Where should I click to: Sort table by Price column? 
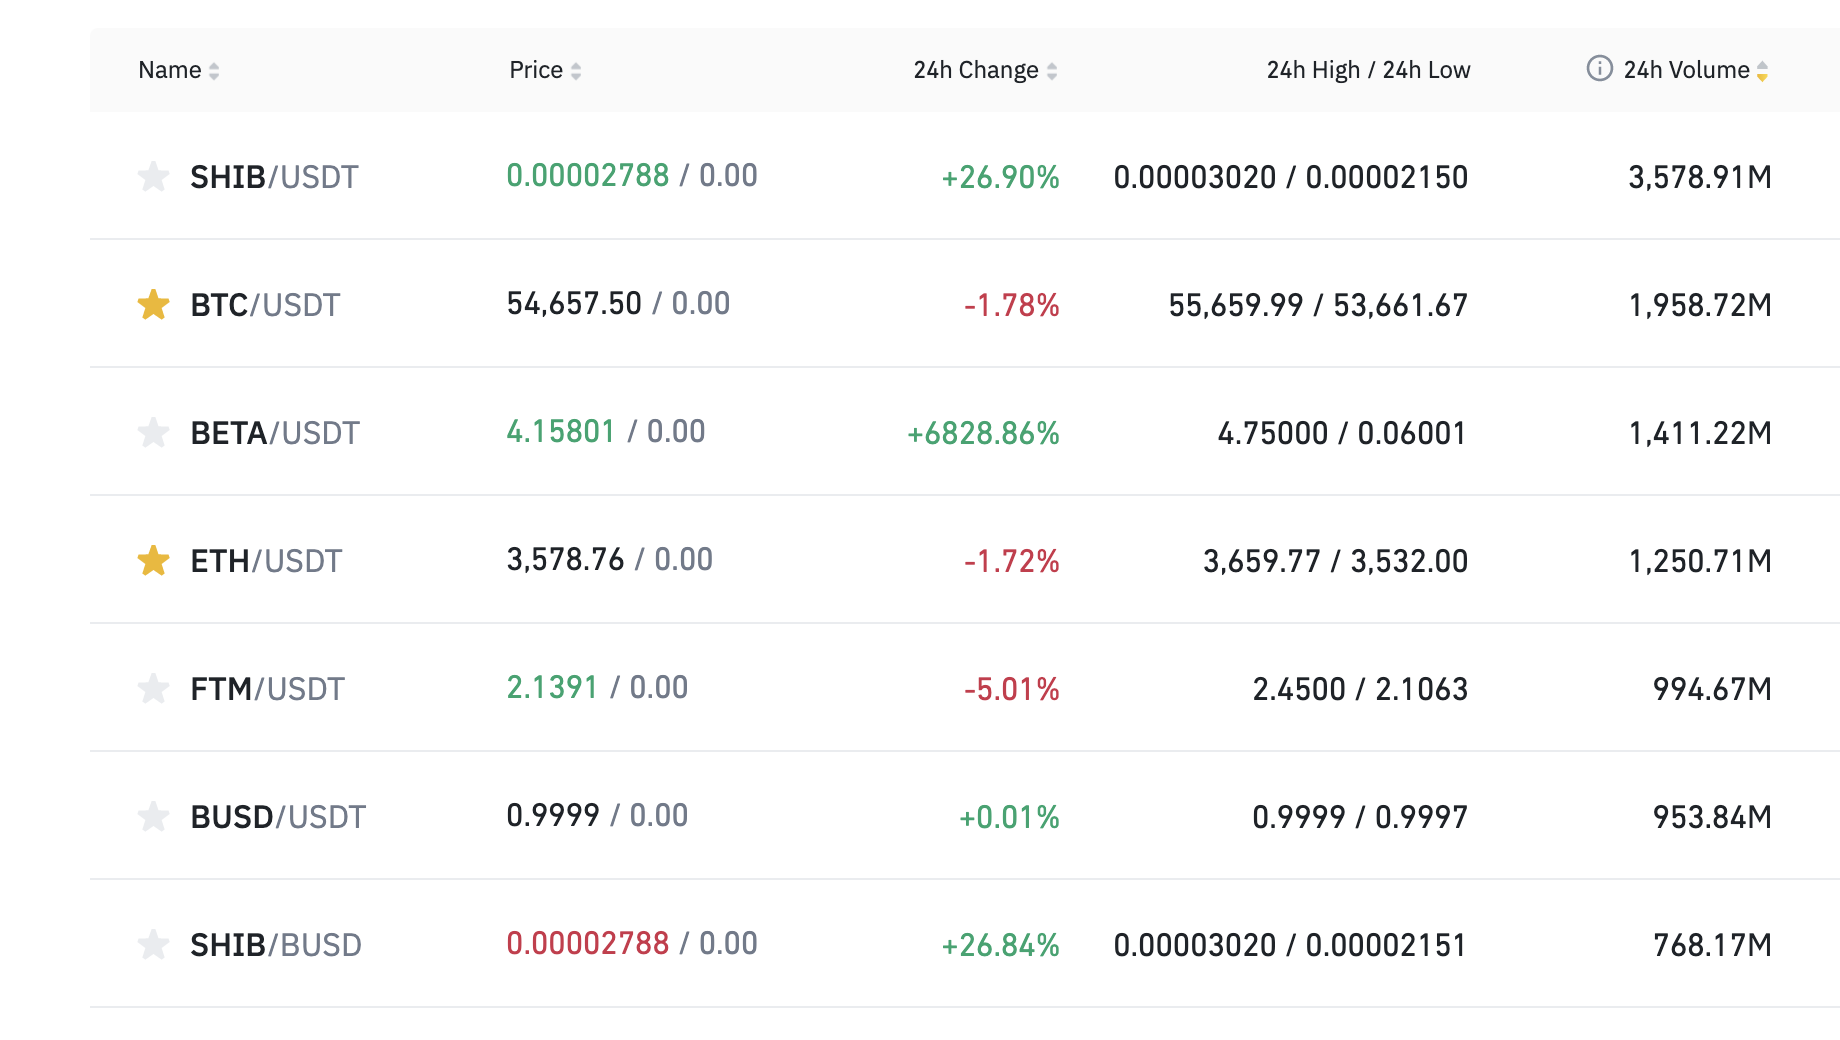(x=545, y=70)
